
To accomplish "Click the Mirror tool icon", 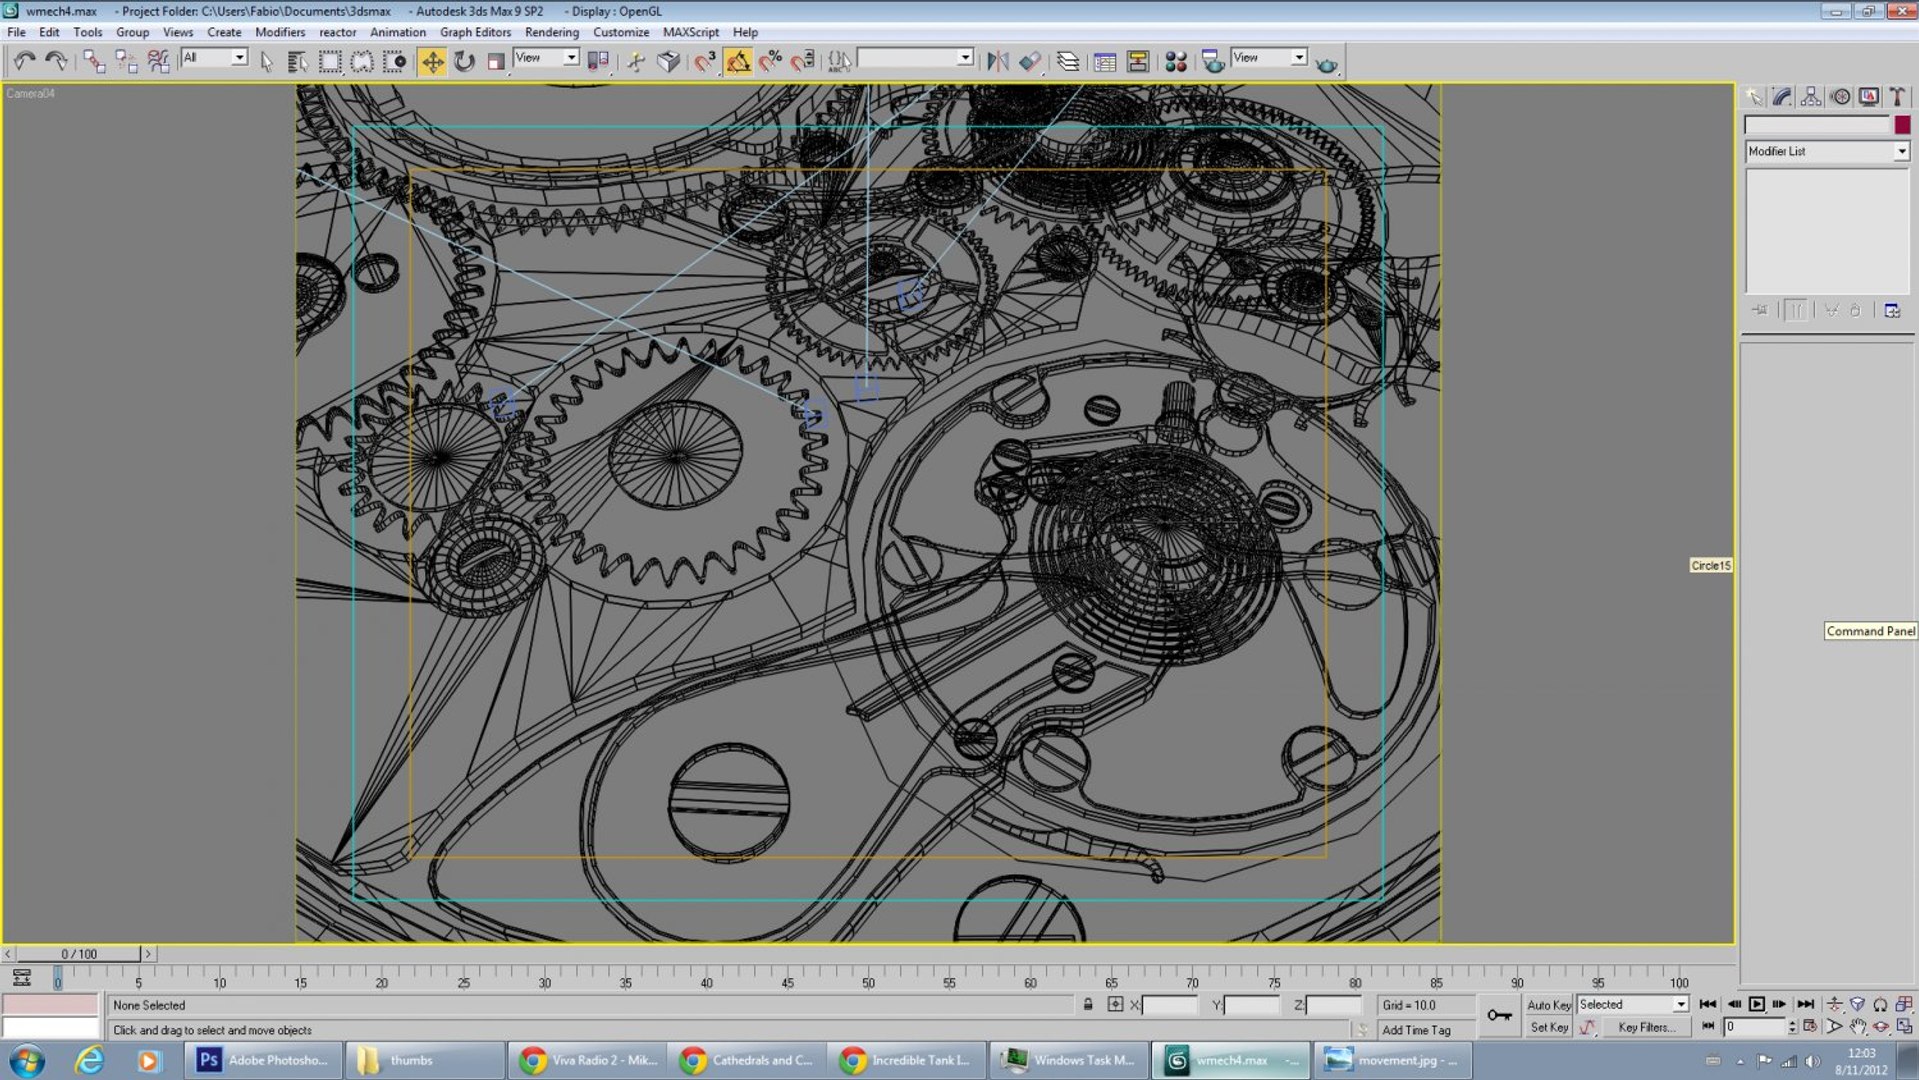I will pos(997,62).
